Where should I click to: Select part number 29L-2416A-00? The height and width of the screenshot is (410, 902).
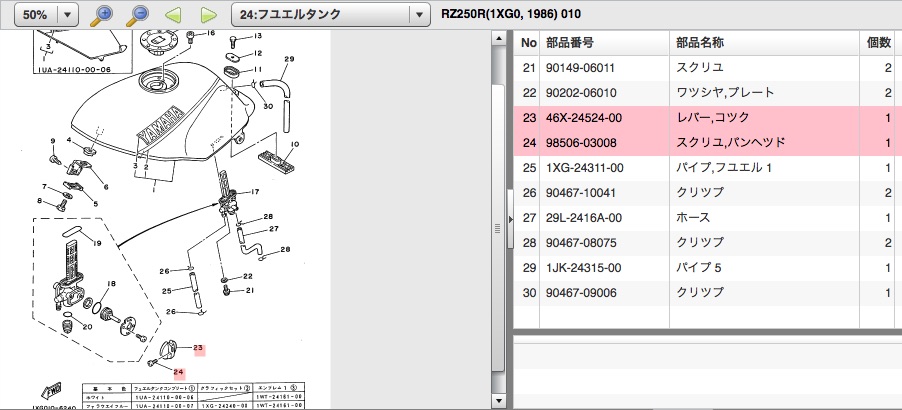(x=583, y=218)
